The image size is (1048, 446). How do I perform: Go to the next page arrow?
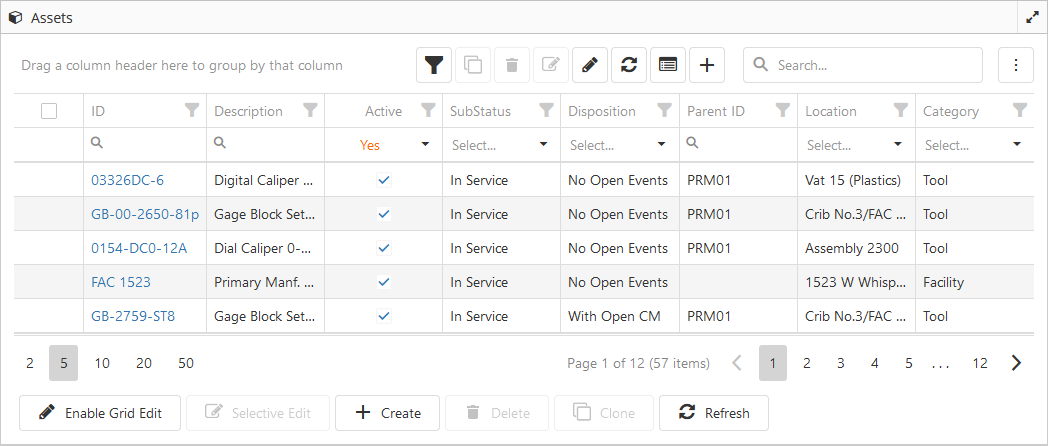click(1016, 363)
